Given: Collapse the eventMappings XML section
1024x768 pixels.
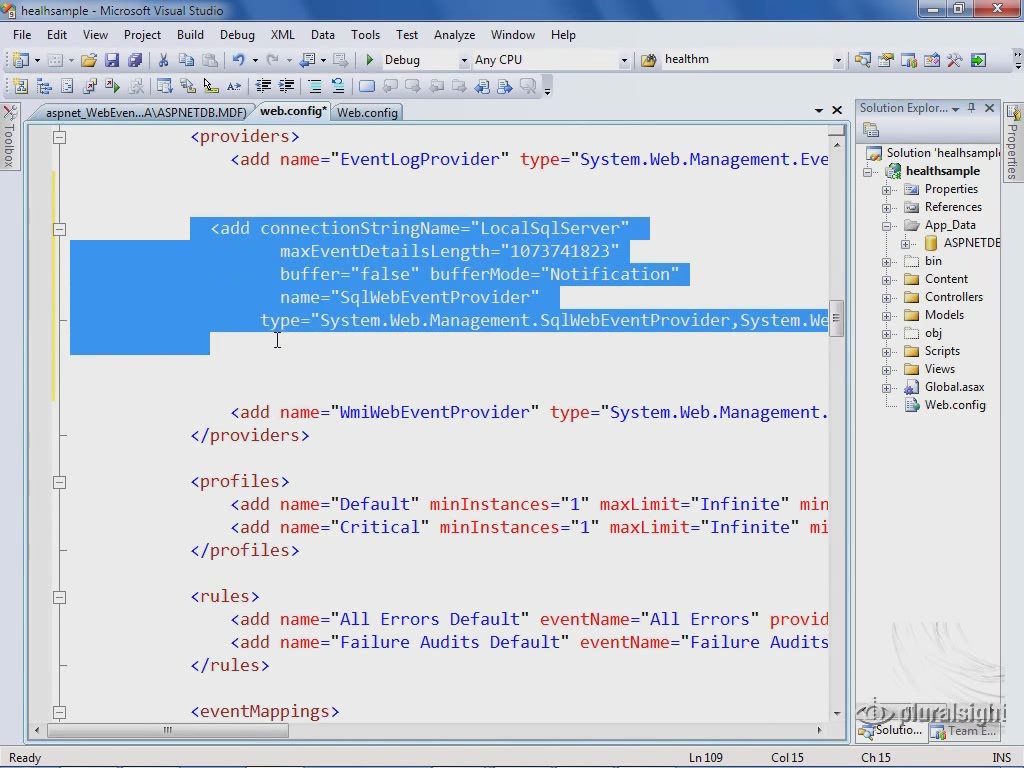Looking at the screenshot, I should click(59, 712).
